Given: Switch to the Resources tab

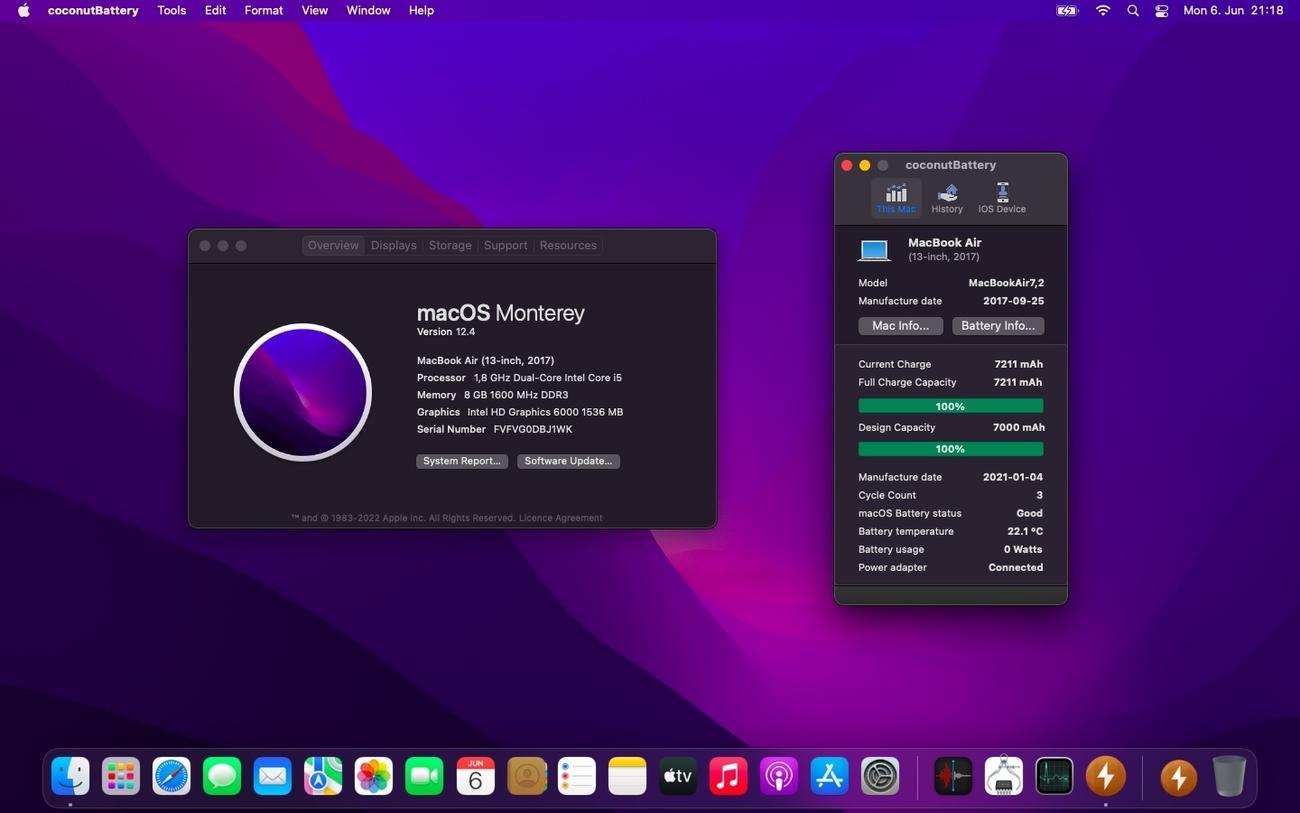Looking at the screenshot, I should click(x=568, y=245).
